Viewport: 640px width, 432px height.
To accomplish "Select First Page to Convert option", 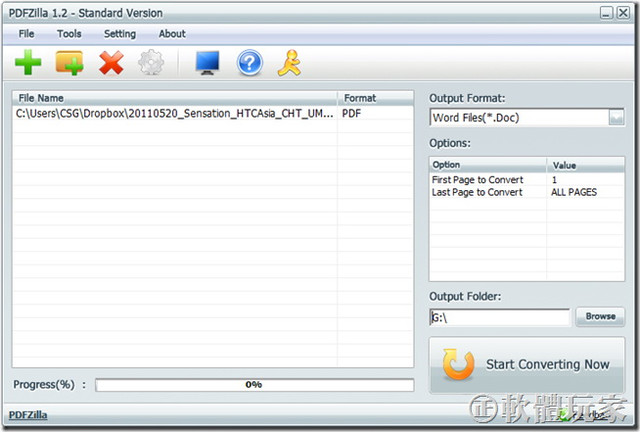I will tap(478, 180).
